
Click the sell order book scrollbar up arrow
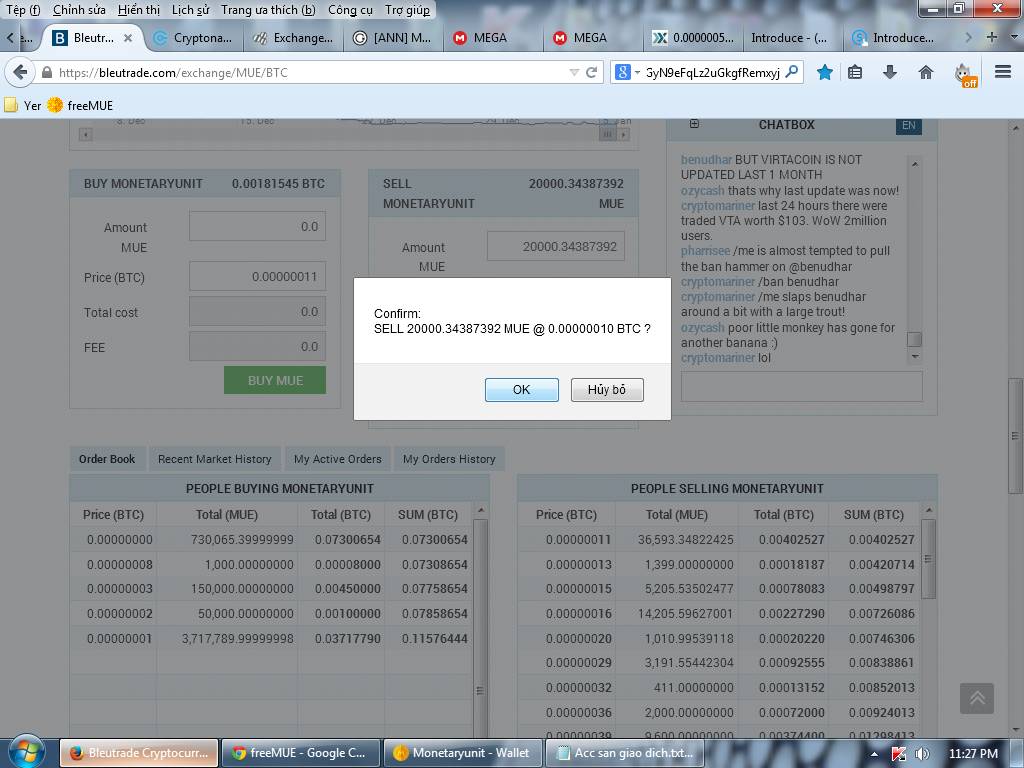pyautogui.click(x=929, y=510)
